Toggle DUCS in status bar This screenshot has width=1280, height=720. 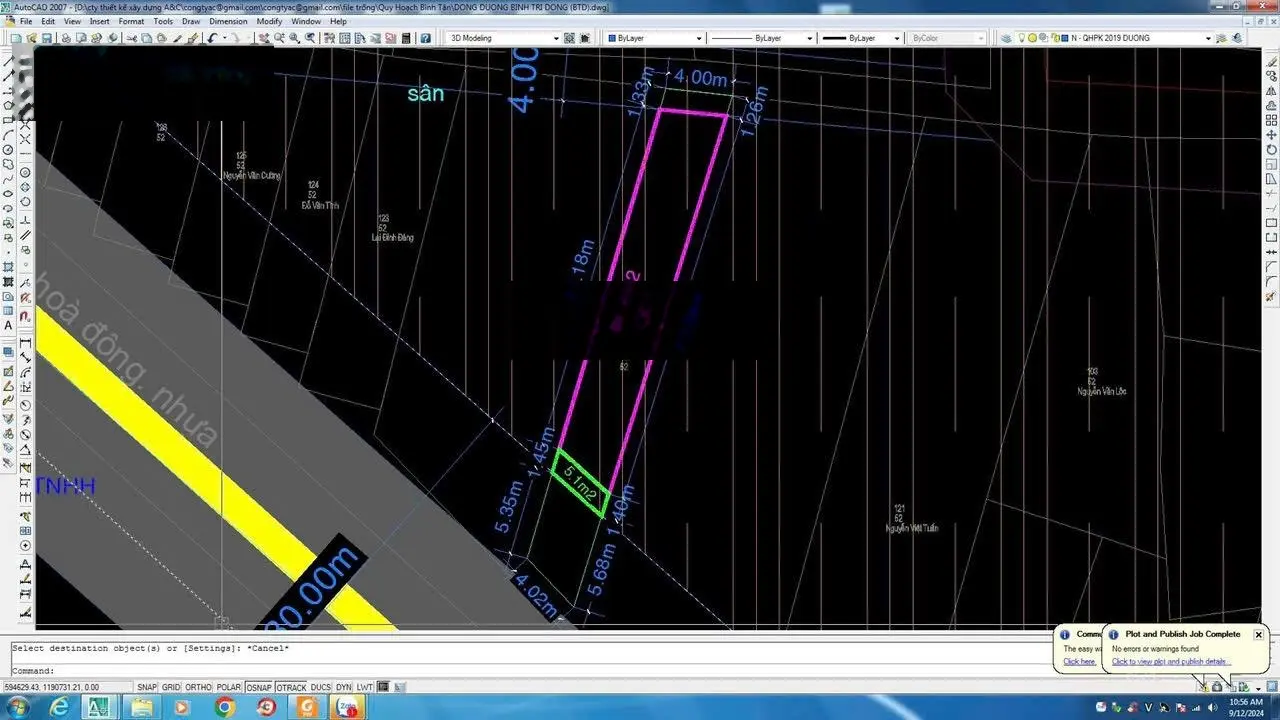tap(320, 687)
